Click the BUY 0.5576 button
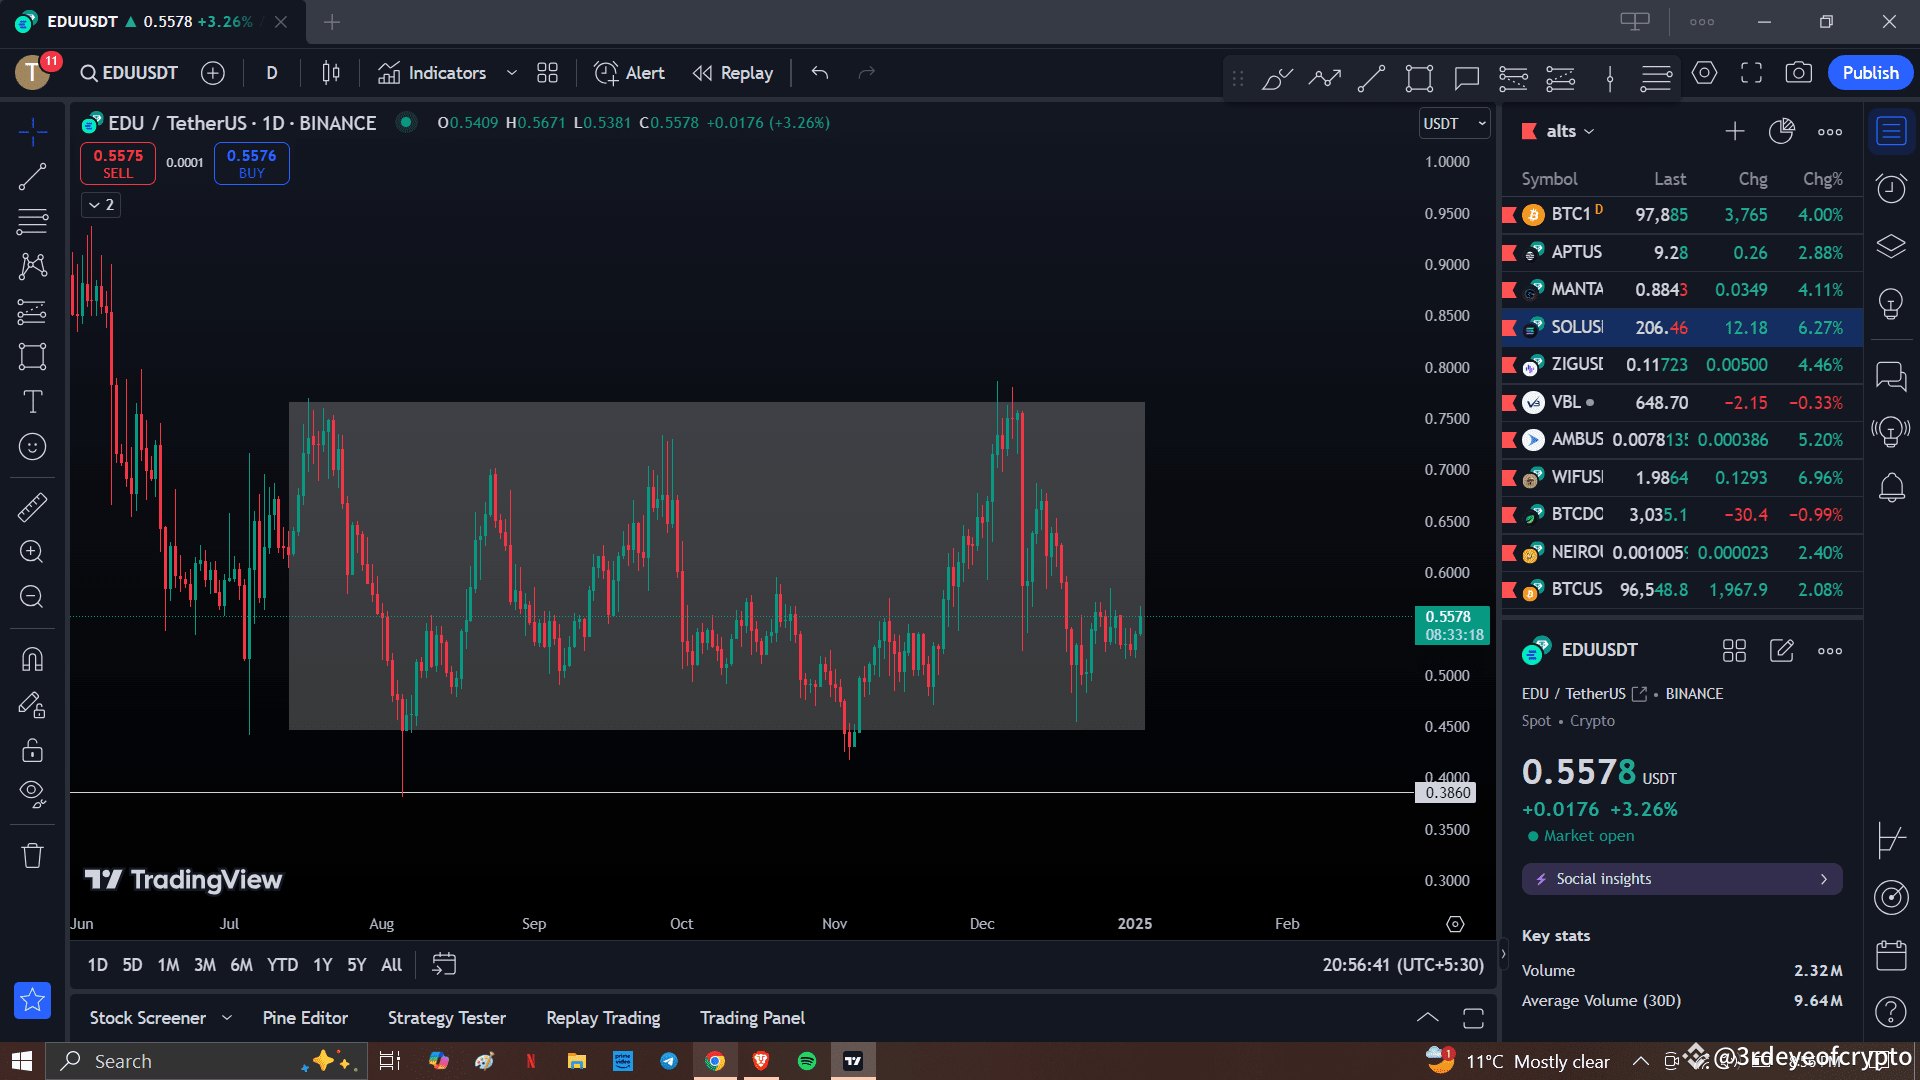This screenshot has height=1080, width=1920. coord(252,164)
